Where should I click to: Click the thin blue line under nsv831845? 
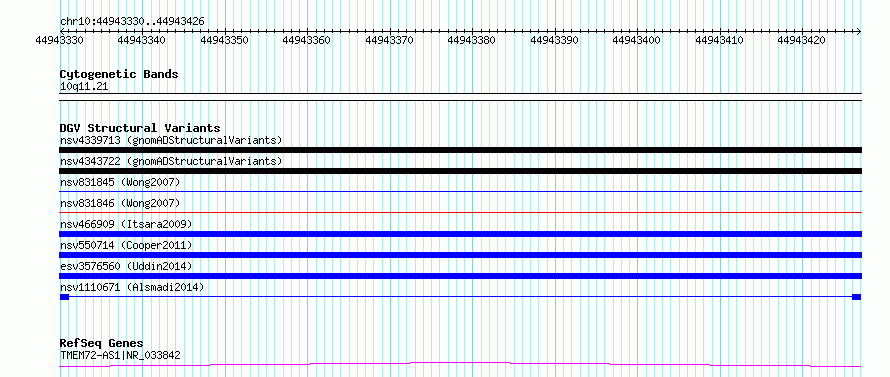click(460, 192)
